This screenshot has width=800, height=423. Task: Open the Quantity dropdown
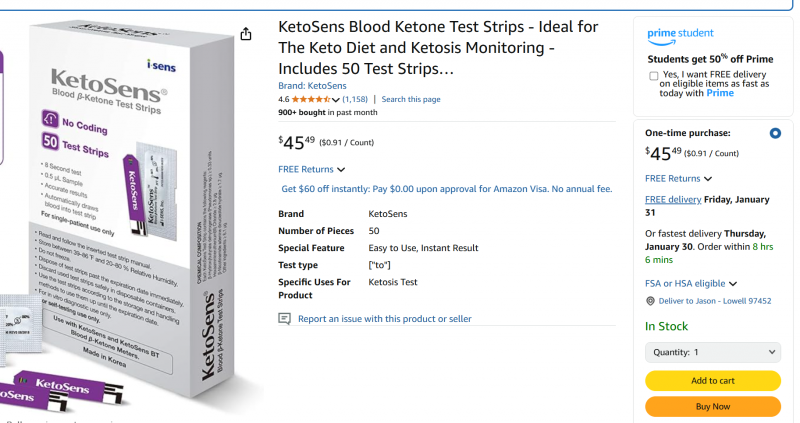click(712, 352)
